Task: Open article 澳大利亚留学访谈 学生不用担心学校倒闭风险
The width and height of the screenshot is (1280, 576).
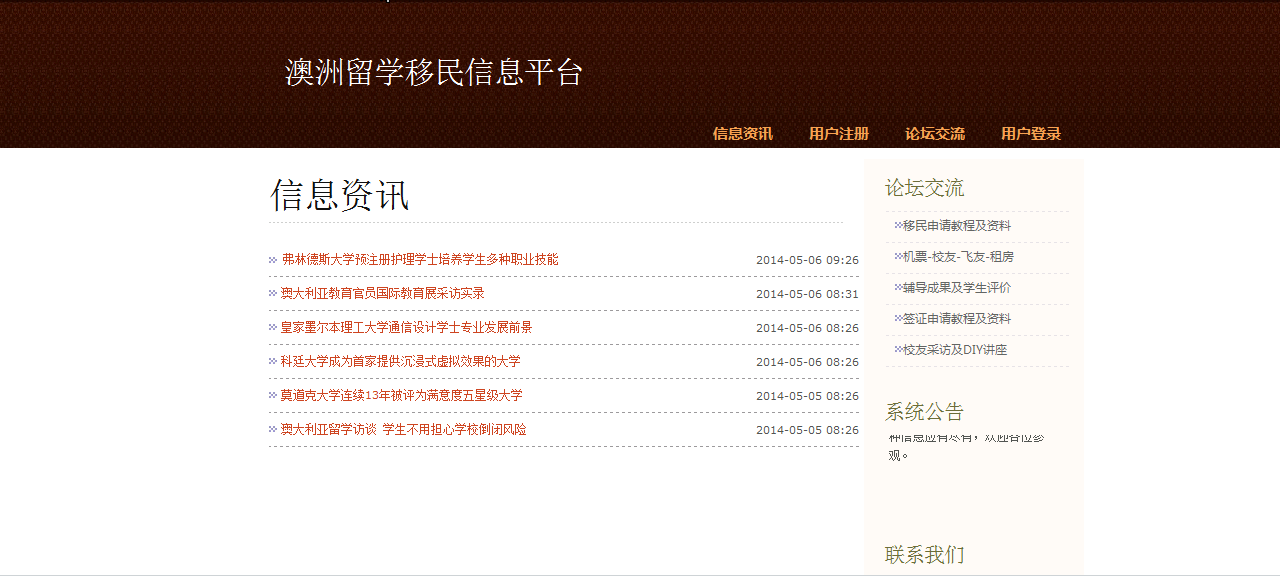Action: (x=403, y=430)
